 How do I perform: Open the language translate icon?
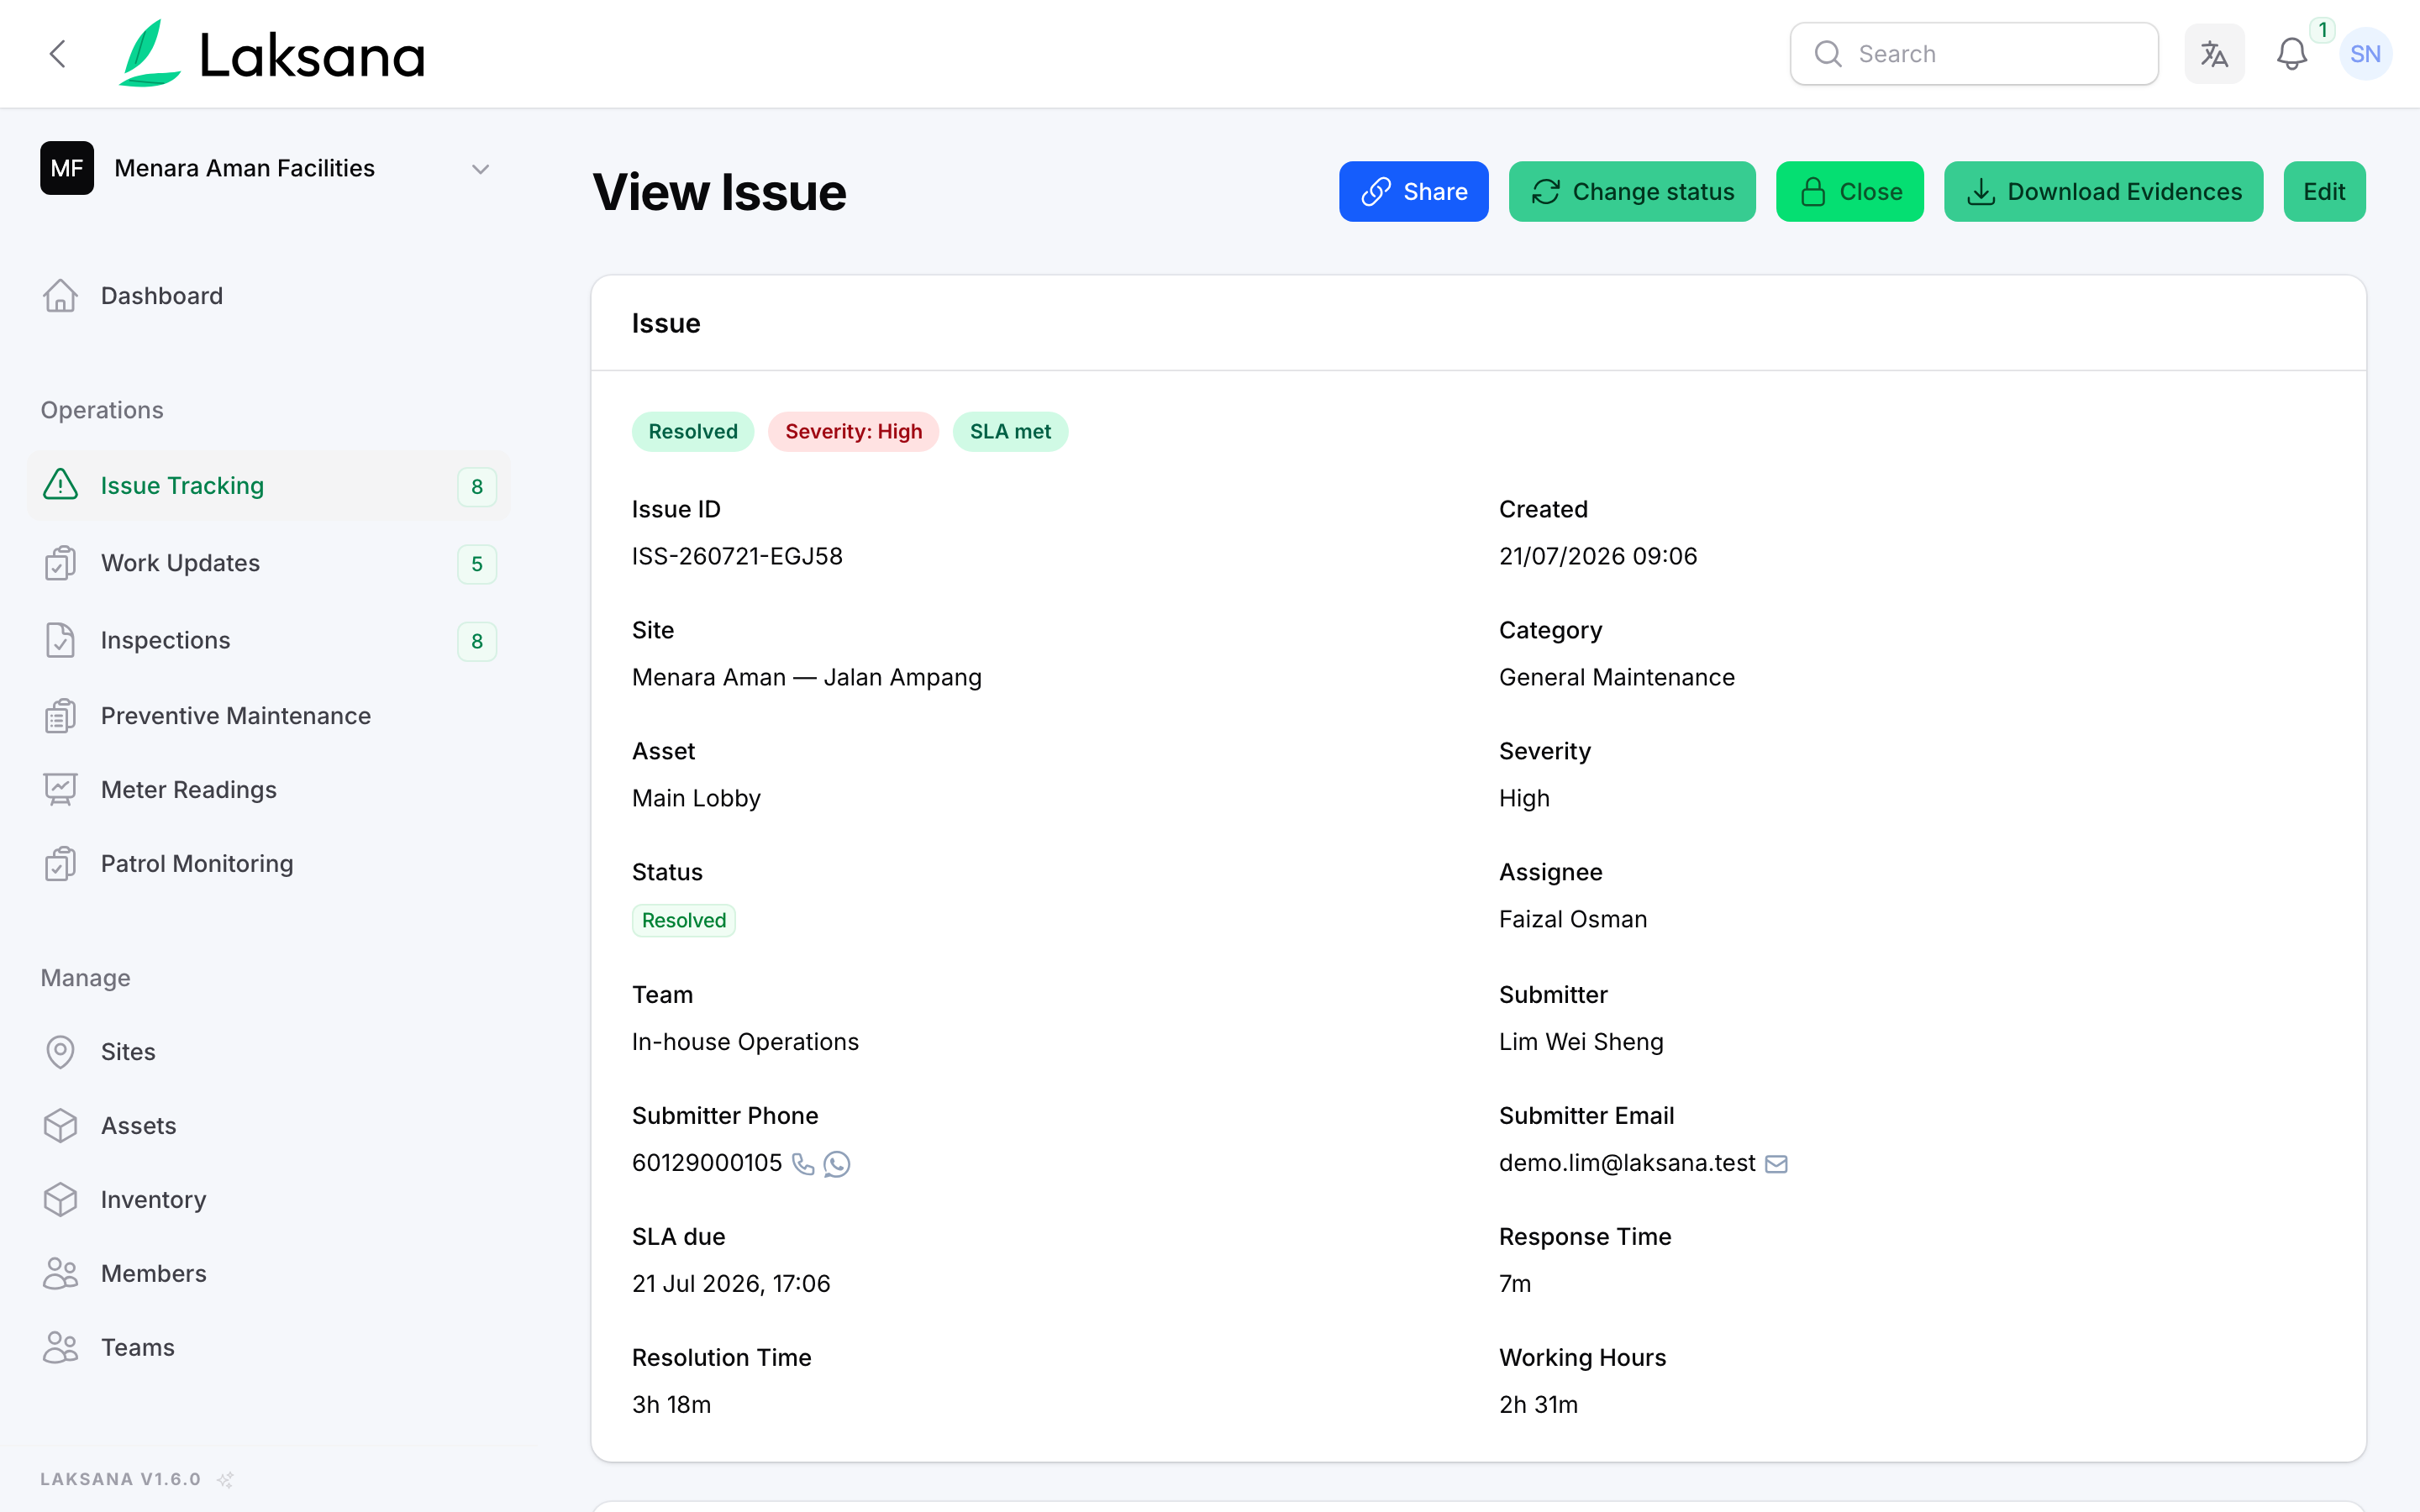click(2214, 54)
